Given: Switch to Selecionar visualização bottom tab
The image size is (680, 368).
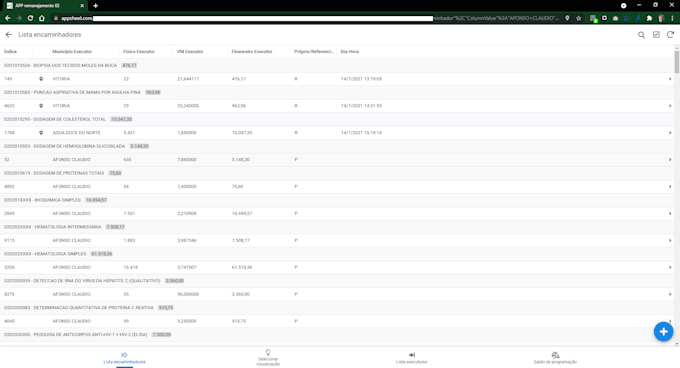Looking at the screenshot, I should [268, 358].
